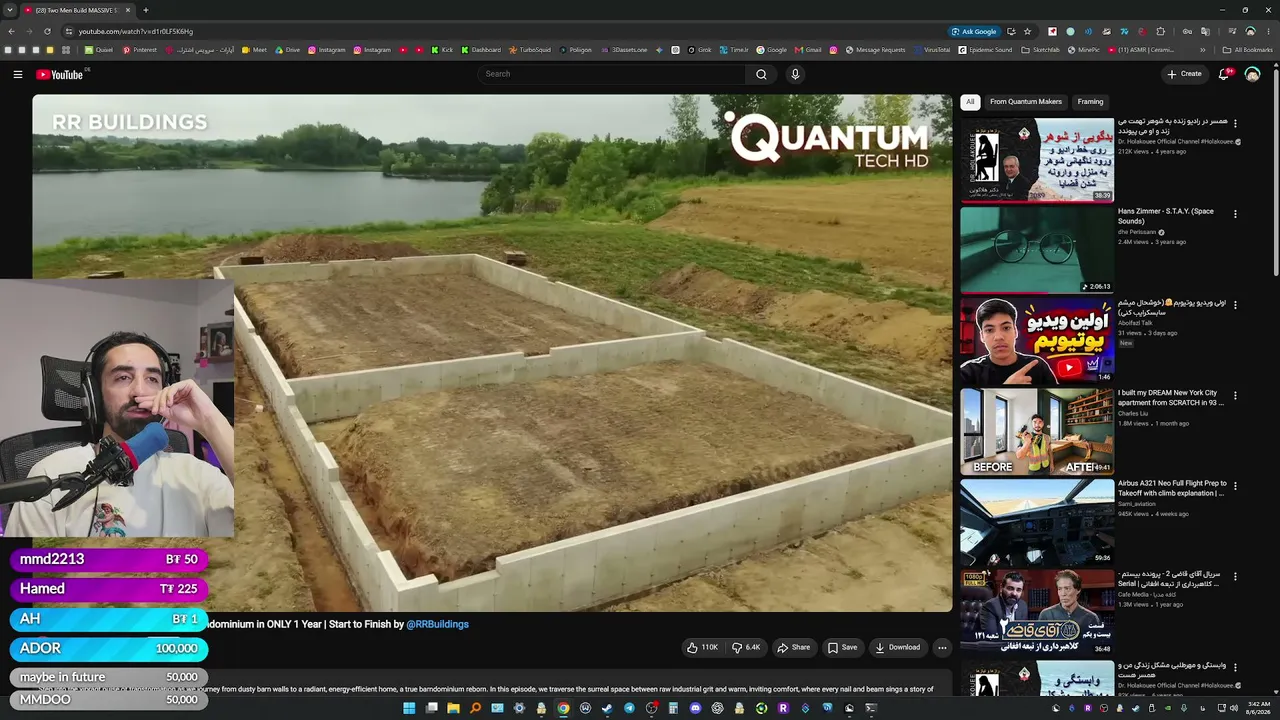Open Discord from the taskbar
Screen dimensions: 1280x720
[x=695, y=709]
